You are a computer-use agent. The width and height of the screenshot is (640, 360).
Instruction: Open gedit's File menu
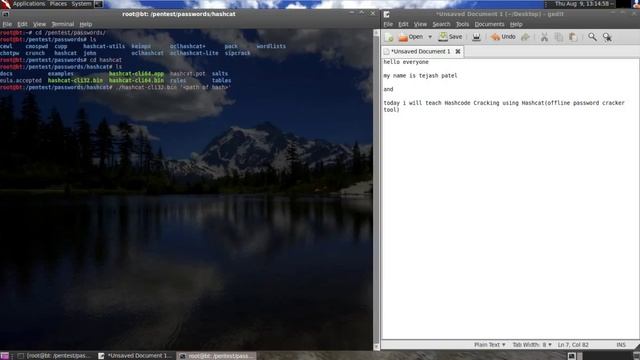coord(388,24)
